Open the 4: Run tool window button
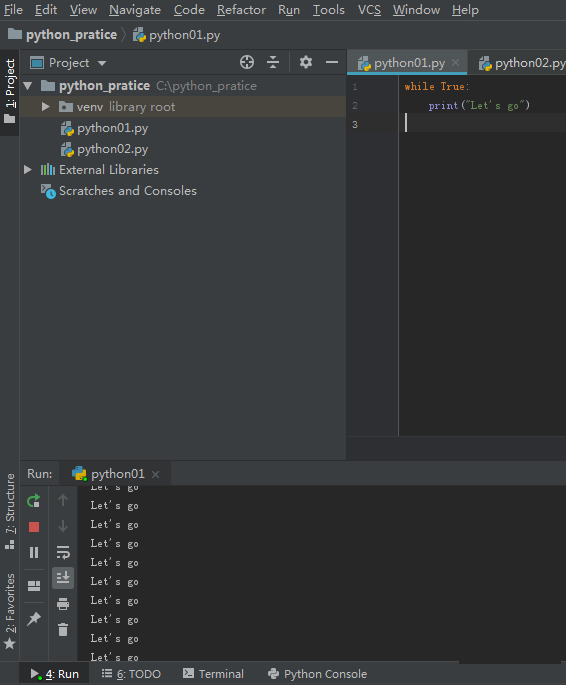 click(55, 674)
